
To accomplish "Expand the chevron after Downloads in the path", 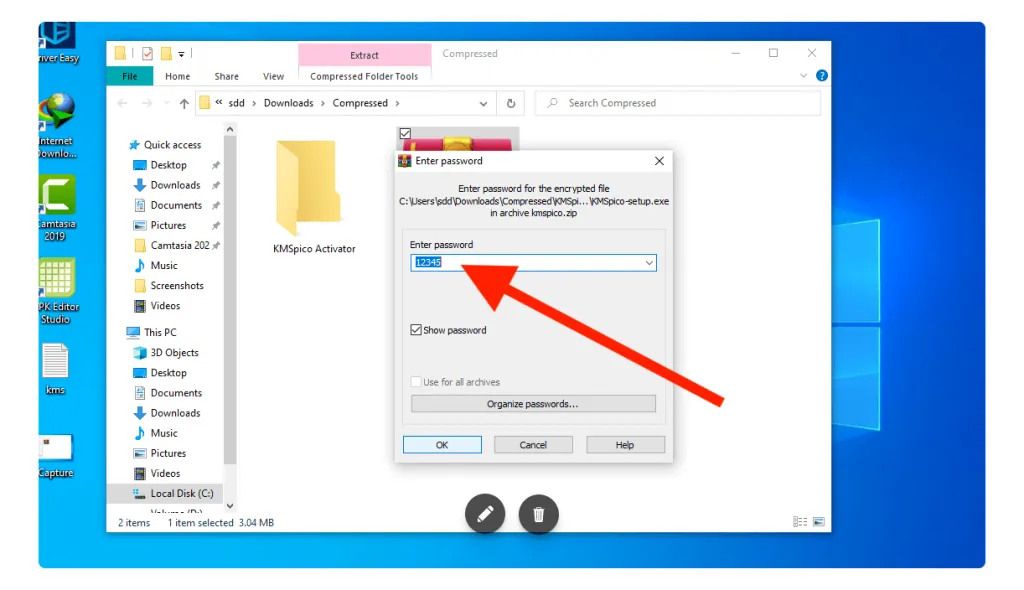I will [x=323, y=103].
